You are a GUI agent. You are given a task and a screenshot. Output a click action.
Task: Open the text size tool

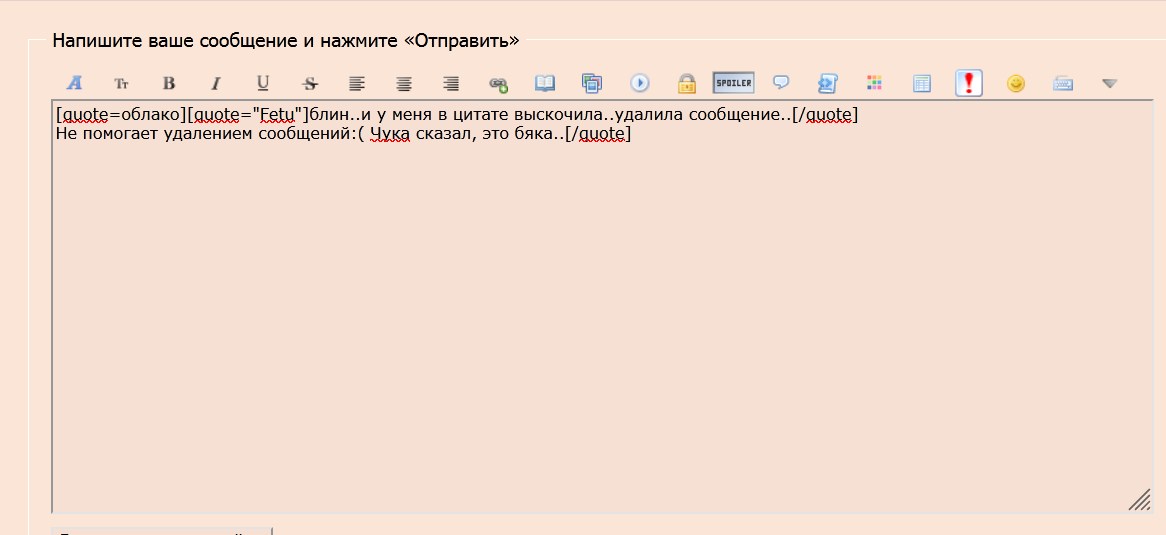(x=121, y=83)
